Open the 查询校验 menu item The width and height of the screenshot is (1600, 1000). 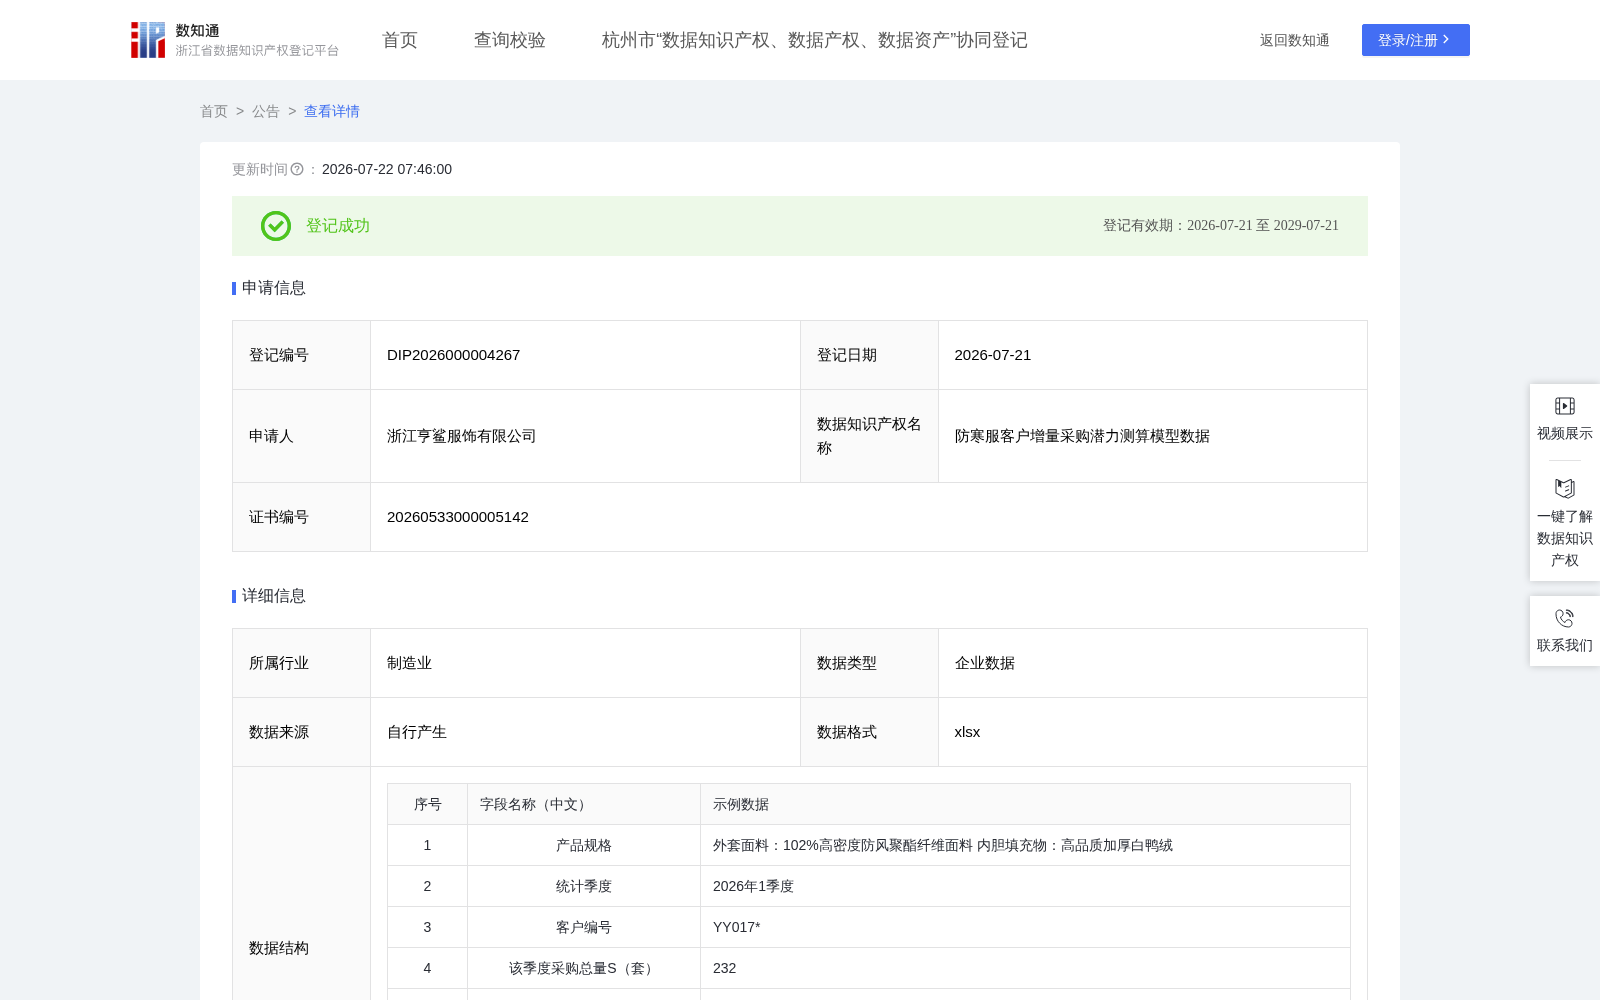[x=510, y=40]
